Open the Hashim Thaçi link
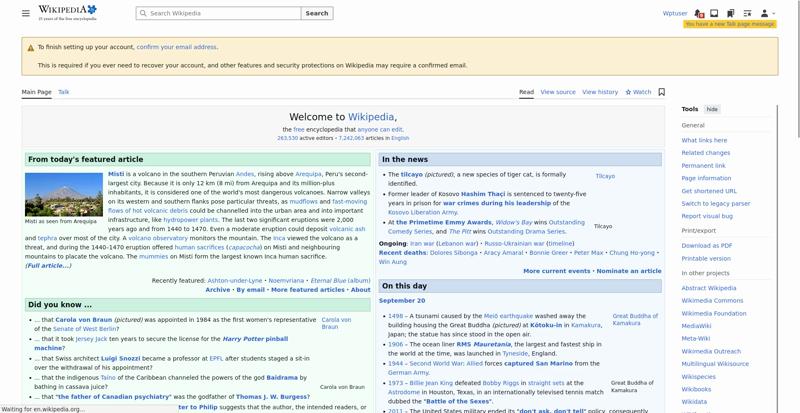The image size is (800, 413). (x=483, y=194)
